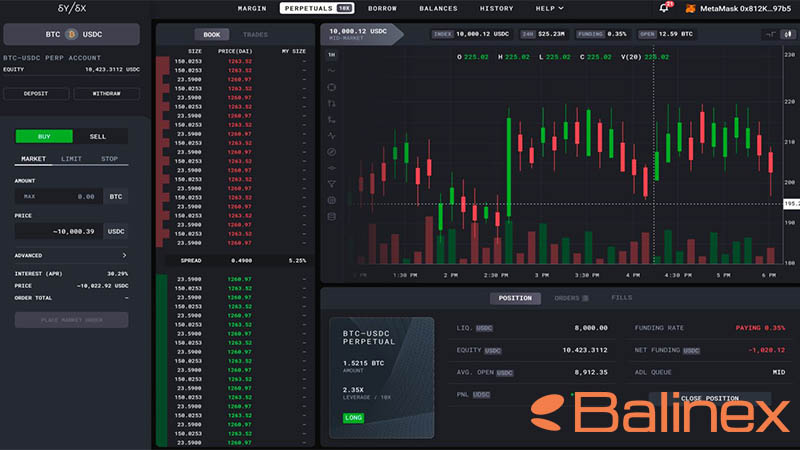Click the PRICE(DAI) column header

(x=235, y=51)
